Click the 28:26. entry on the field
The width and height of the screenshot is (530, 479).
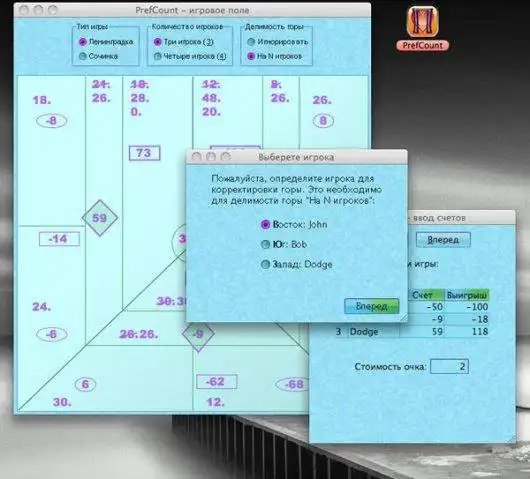[x=139, y=334]
